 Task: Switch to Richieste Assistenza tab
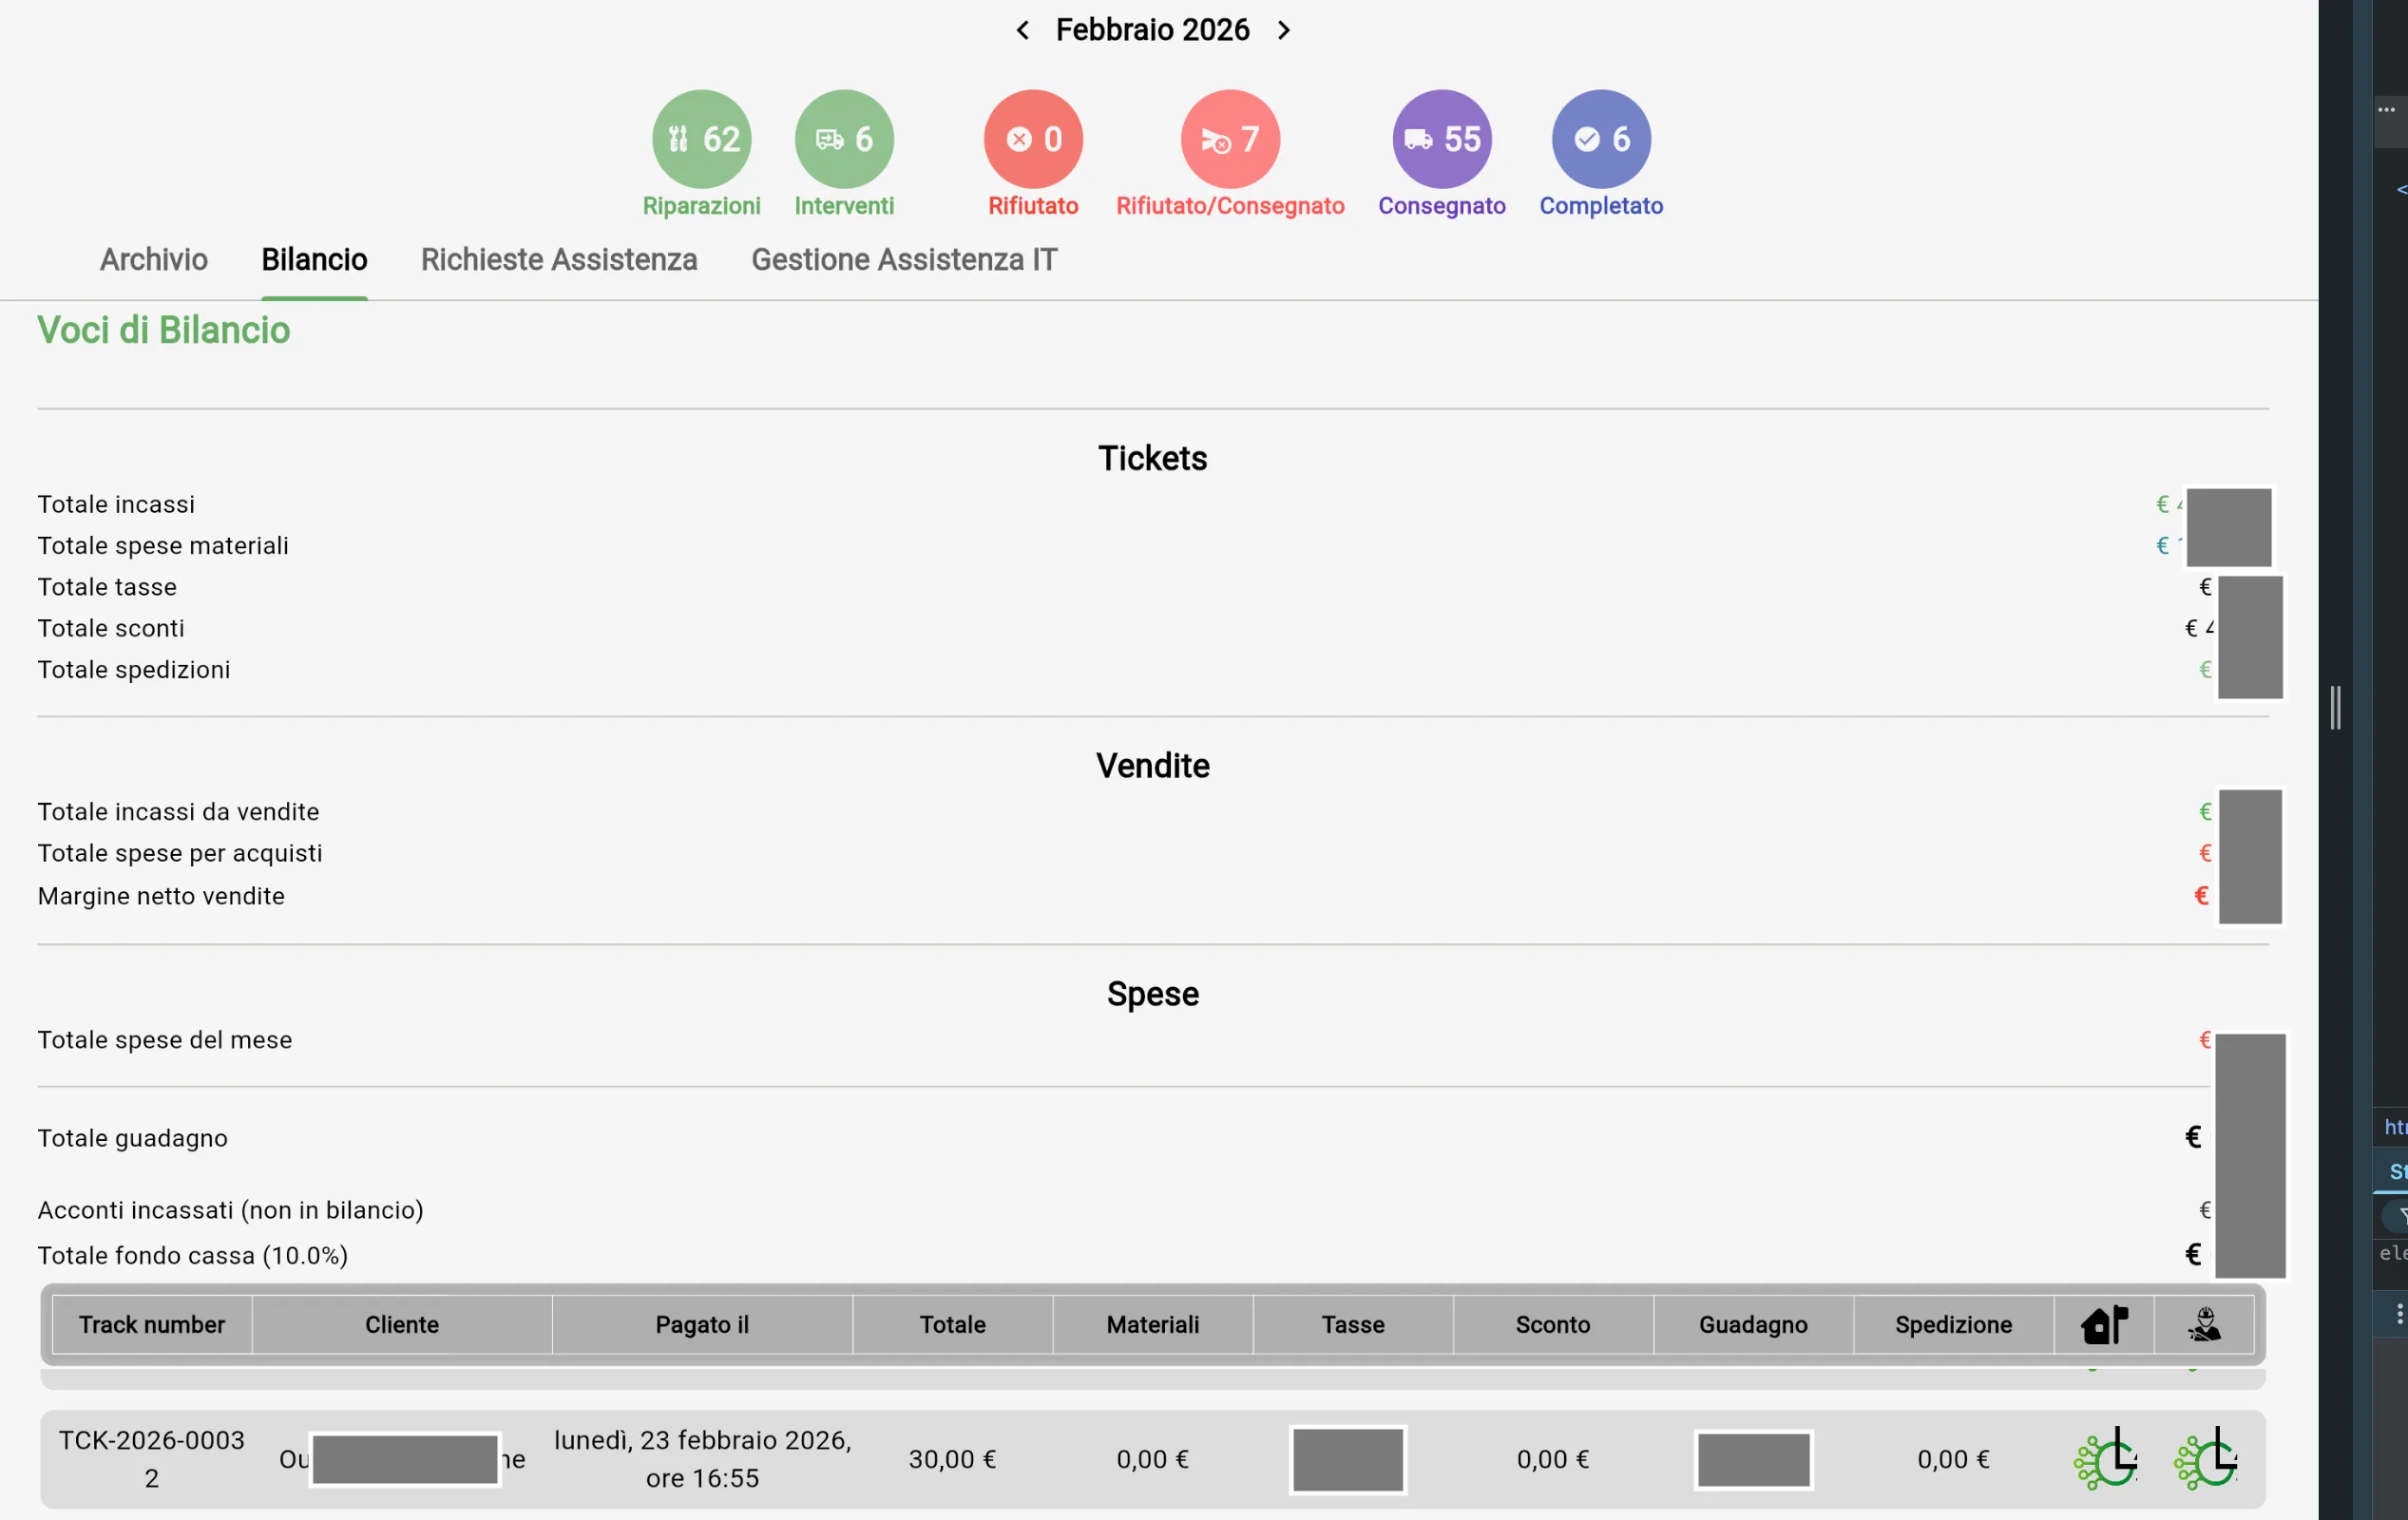[558, 260]
